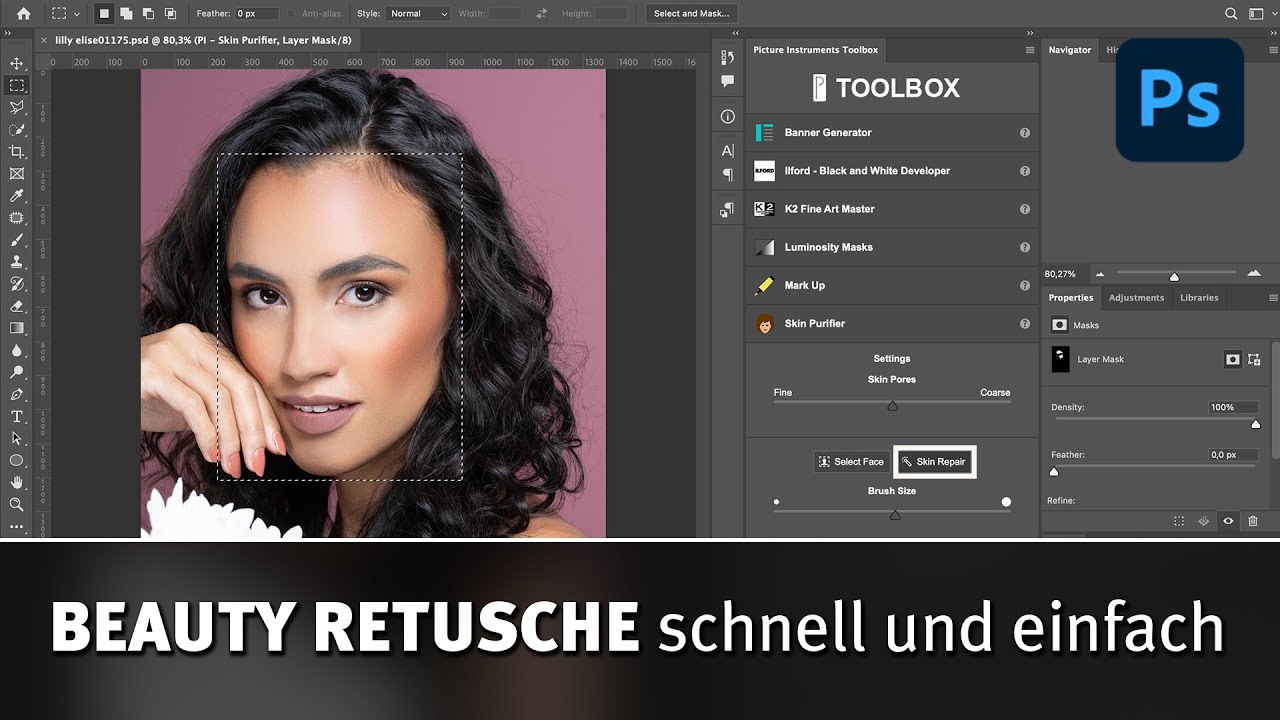
Task: Select the Brush tool
Action: pos(16,240)
